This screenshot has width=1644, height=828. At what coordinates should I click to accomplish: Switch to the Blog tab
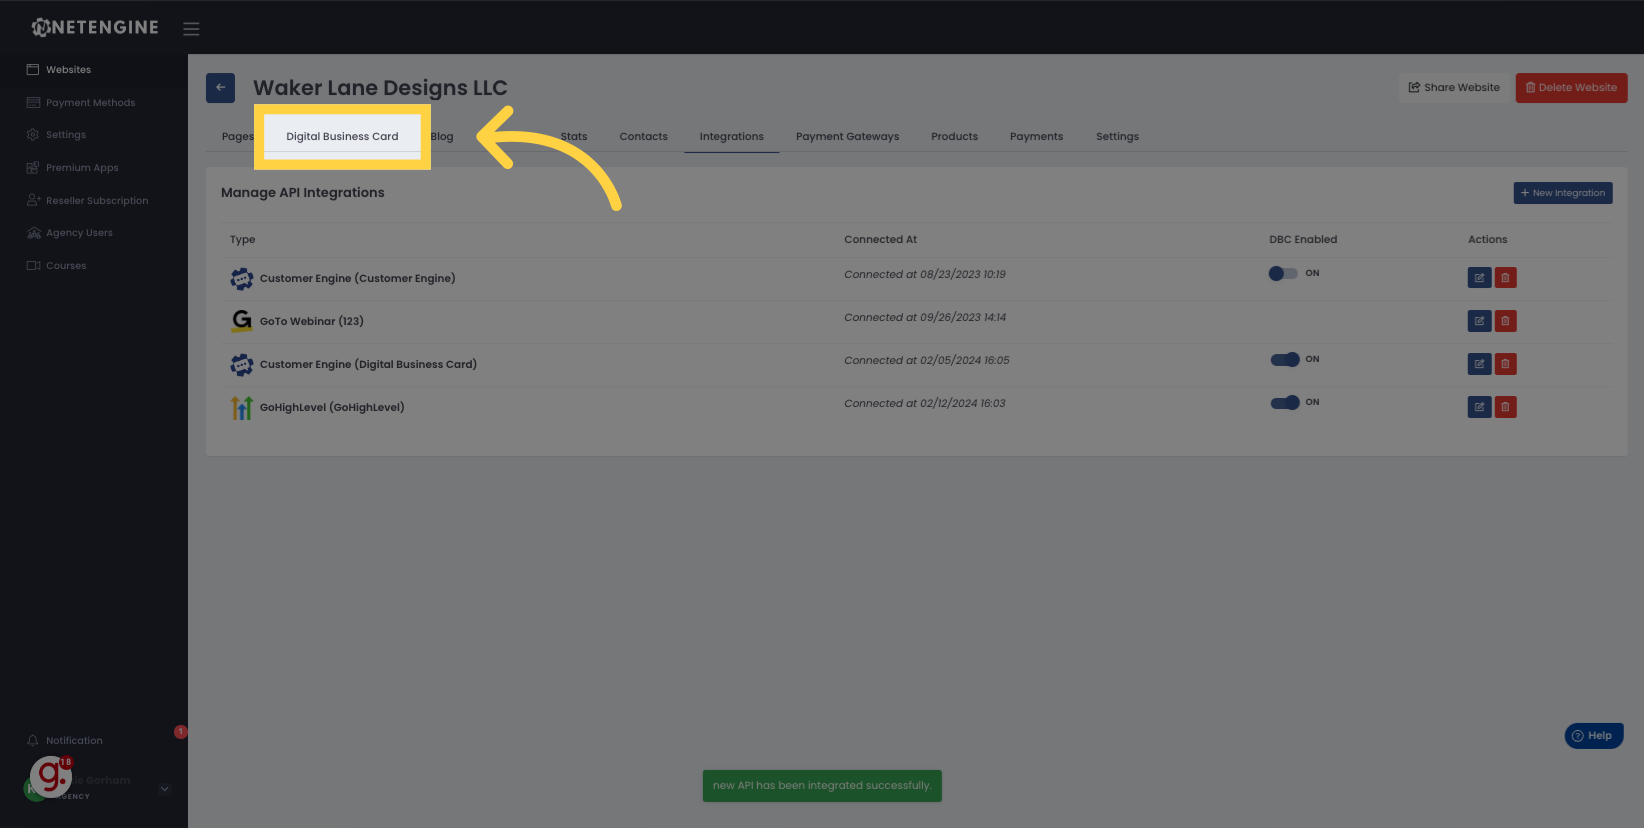click(442, 136)
